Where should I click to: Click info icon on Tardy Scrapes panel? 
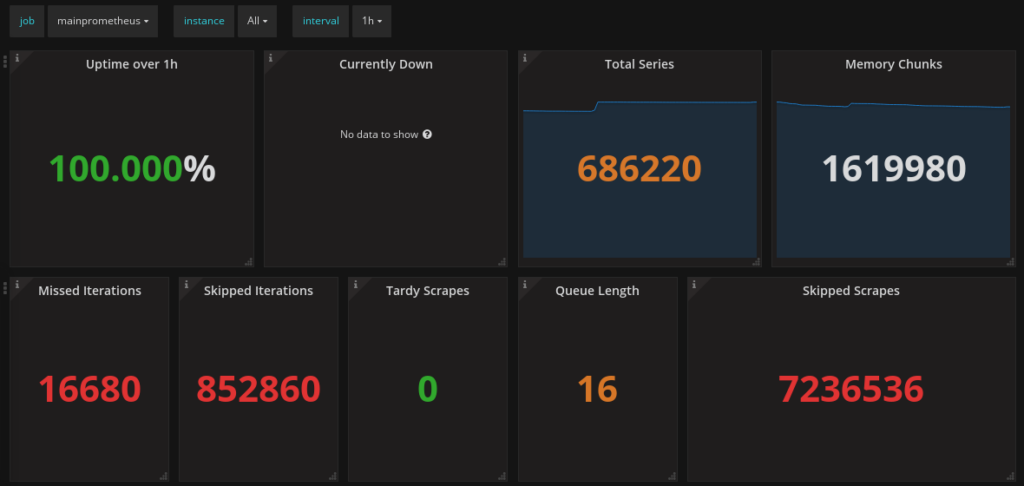coord(355,285)
